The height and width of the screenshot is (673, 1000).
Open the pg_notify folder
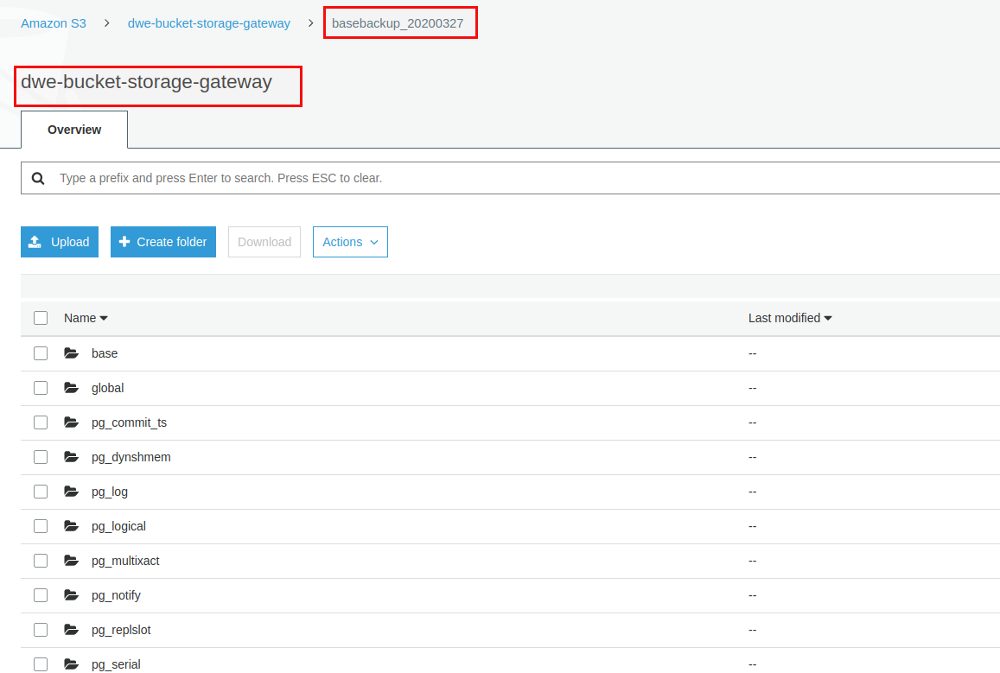click(x=116, y=595)
